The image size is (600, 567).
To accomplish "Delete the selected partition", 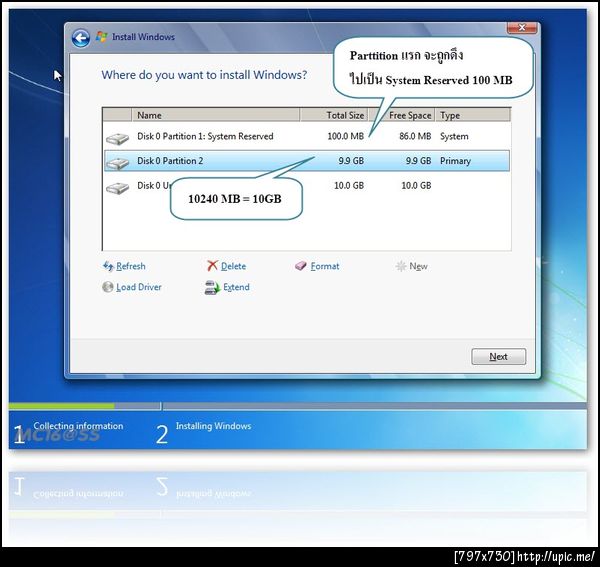I will point(233,266).
